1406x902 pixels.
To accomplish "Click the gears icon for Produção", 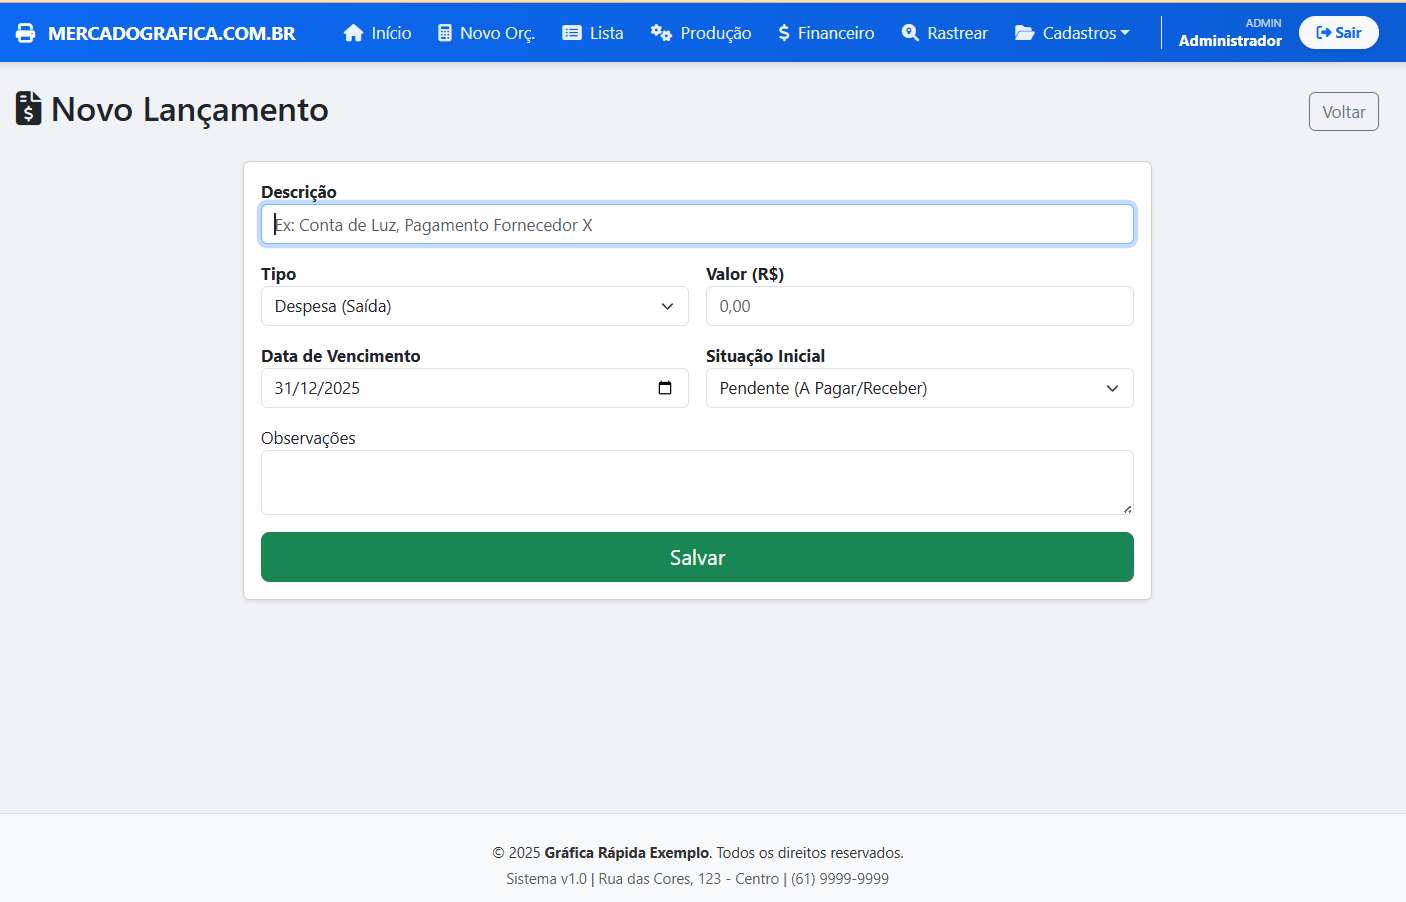I will [x=661, y=33].
